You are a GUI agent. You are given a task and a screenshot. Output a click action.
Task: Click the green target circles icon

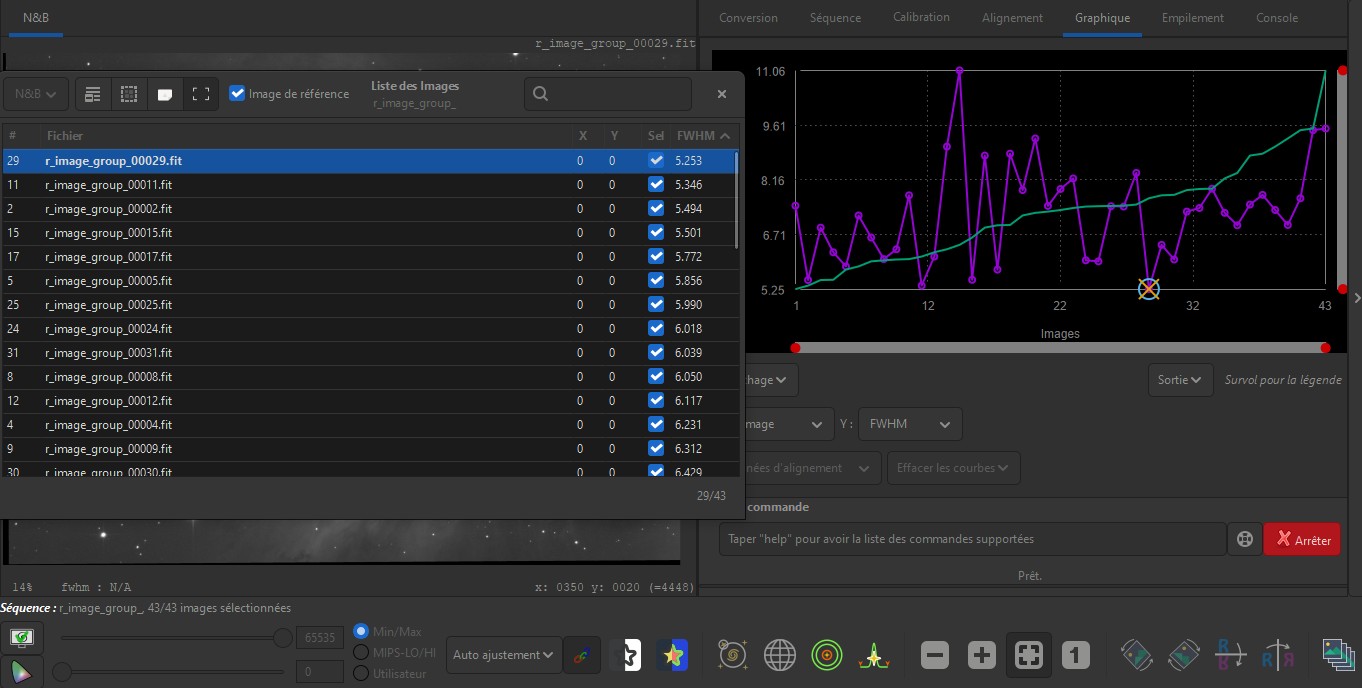(827, 656)
